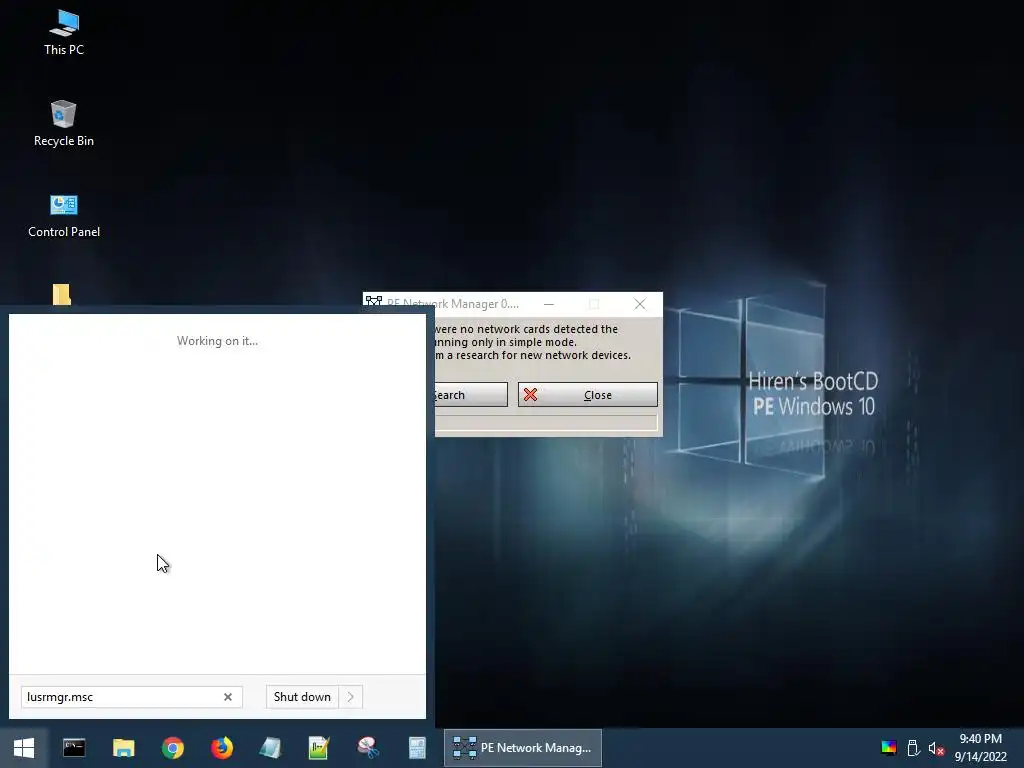1024x768 pixels.
Task: Open the clock showing 9:40 PM
Action: click(x=980, y=748)
